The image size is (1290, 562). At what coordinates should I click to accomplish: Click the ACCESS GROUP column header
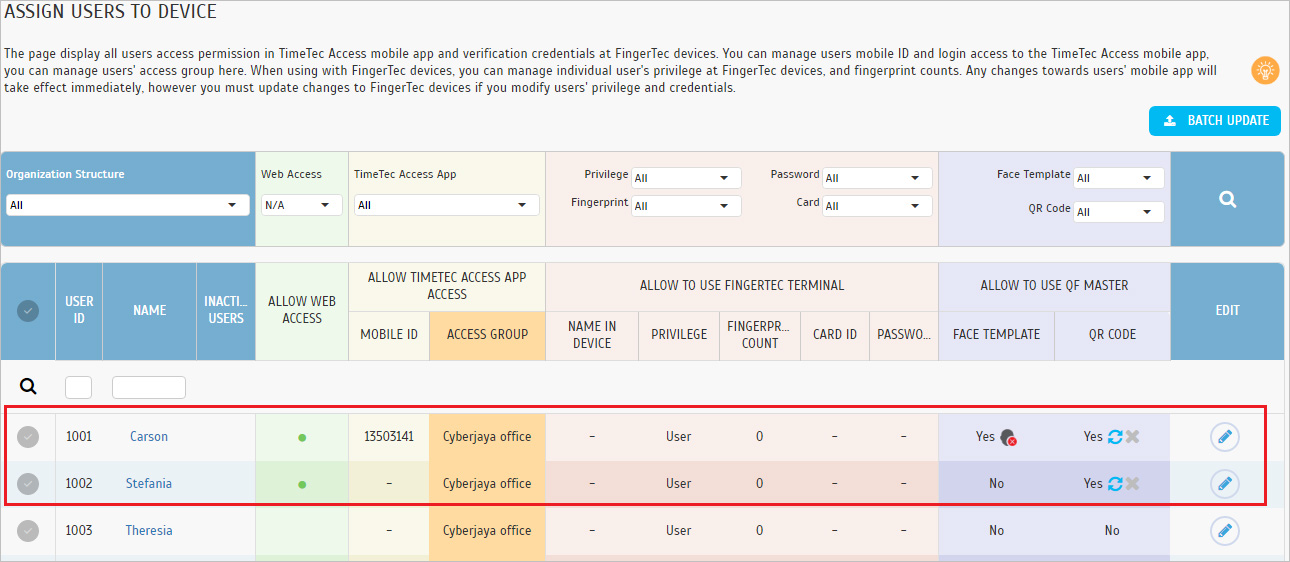point(487,335)
